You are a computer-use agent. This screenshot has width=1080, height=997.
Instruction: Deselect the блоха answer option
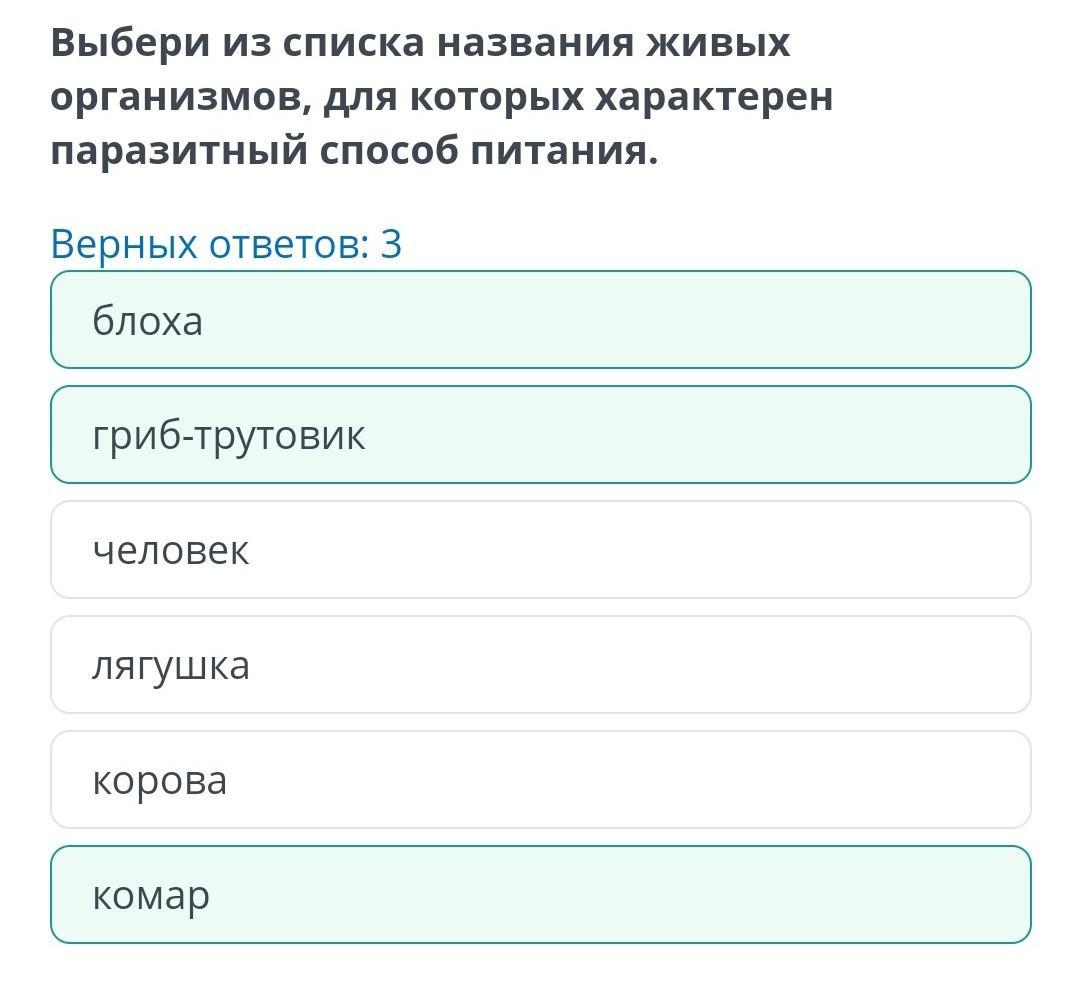[541, 320]
